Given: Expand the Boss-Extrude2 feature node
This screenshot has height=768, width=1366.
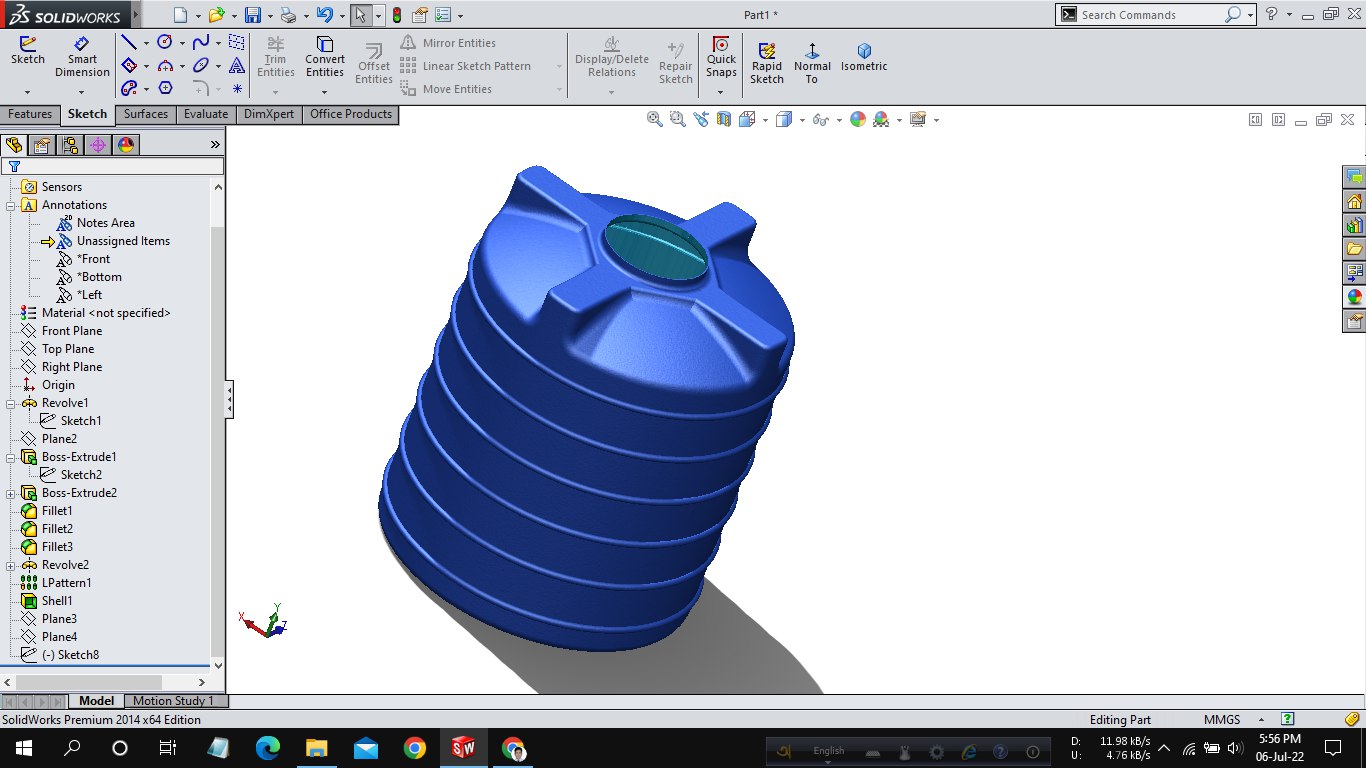Looking at the screenshot, I should click(11, 493).
